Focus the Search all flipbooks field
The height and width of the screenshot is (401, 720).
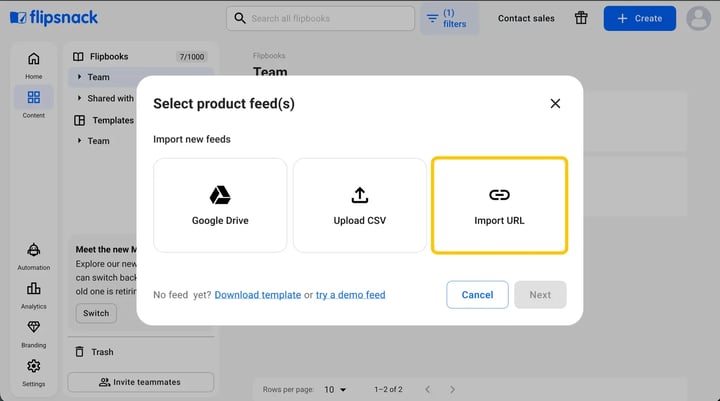(x=321, y=18)
